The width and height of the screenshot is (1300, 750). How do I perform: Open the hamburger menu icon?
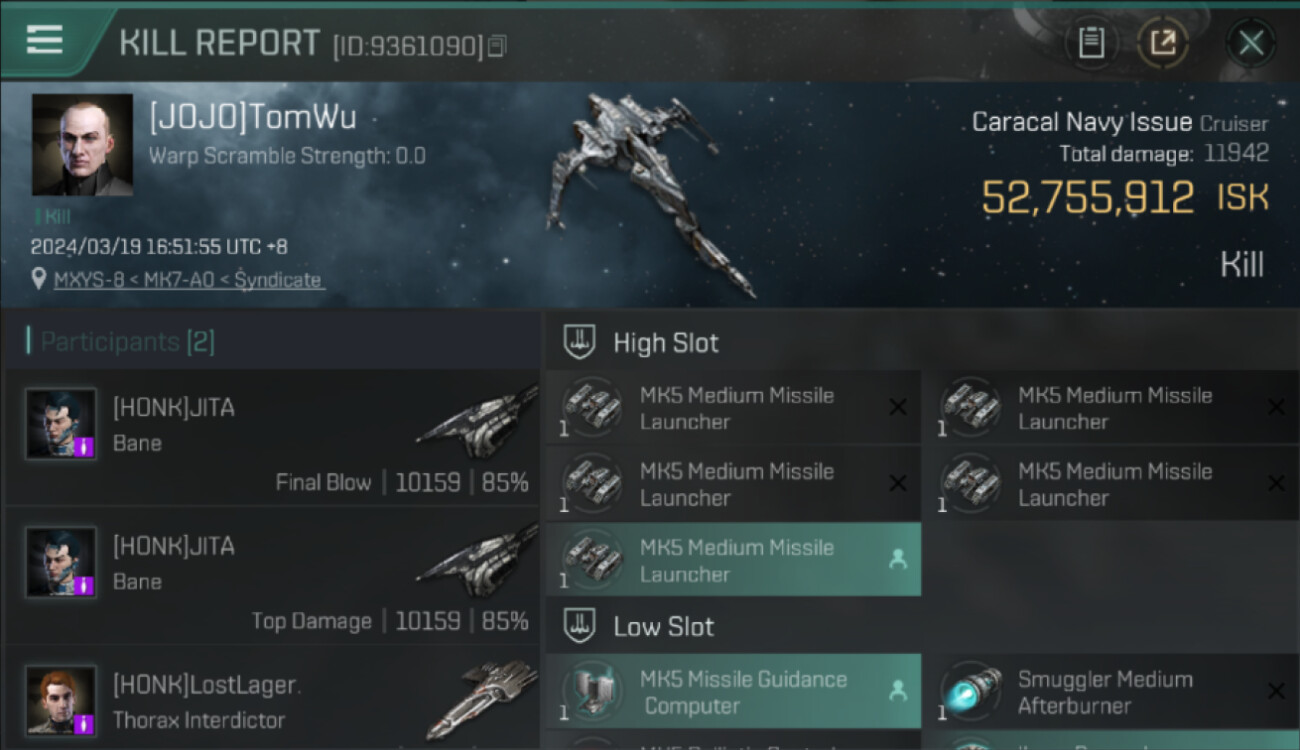pyautogui.click(x=45, y=40)
